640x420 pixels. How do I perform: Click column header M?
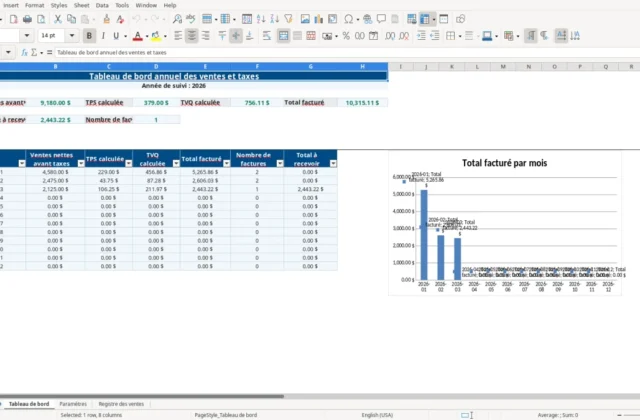[x=503, y=66]
